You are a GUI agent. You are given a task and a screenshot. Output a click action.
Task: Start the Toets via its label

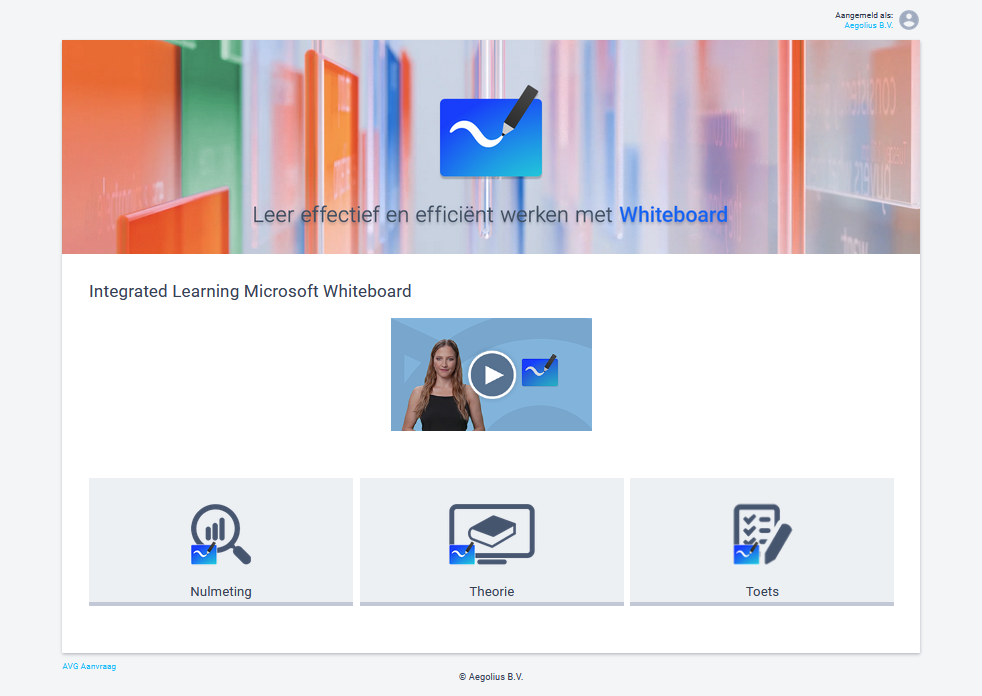pos(762,592)
